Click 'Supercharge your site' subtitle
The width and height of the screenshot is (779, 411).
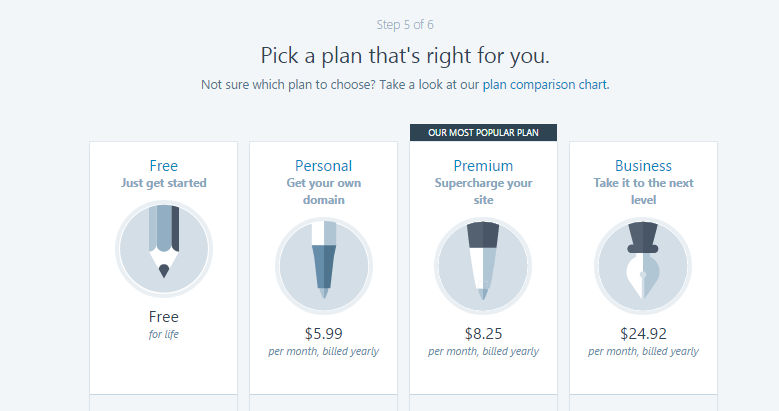coord(483,191)
